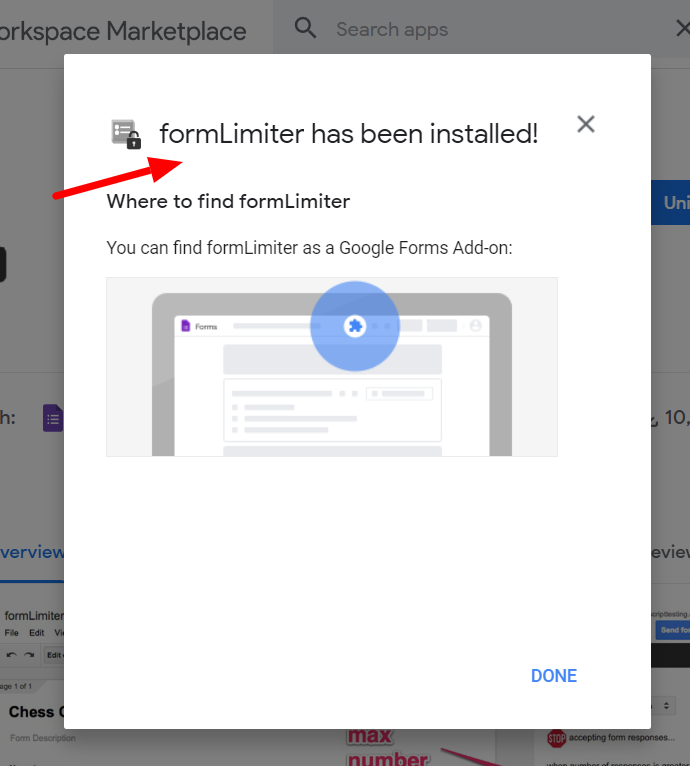This screenshot has height=766, width=690.
Task: Open the Edit menu in preview screenshot
Action: point(37,633)
